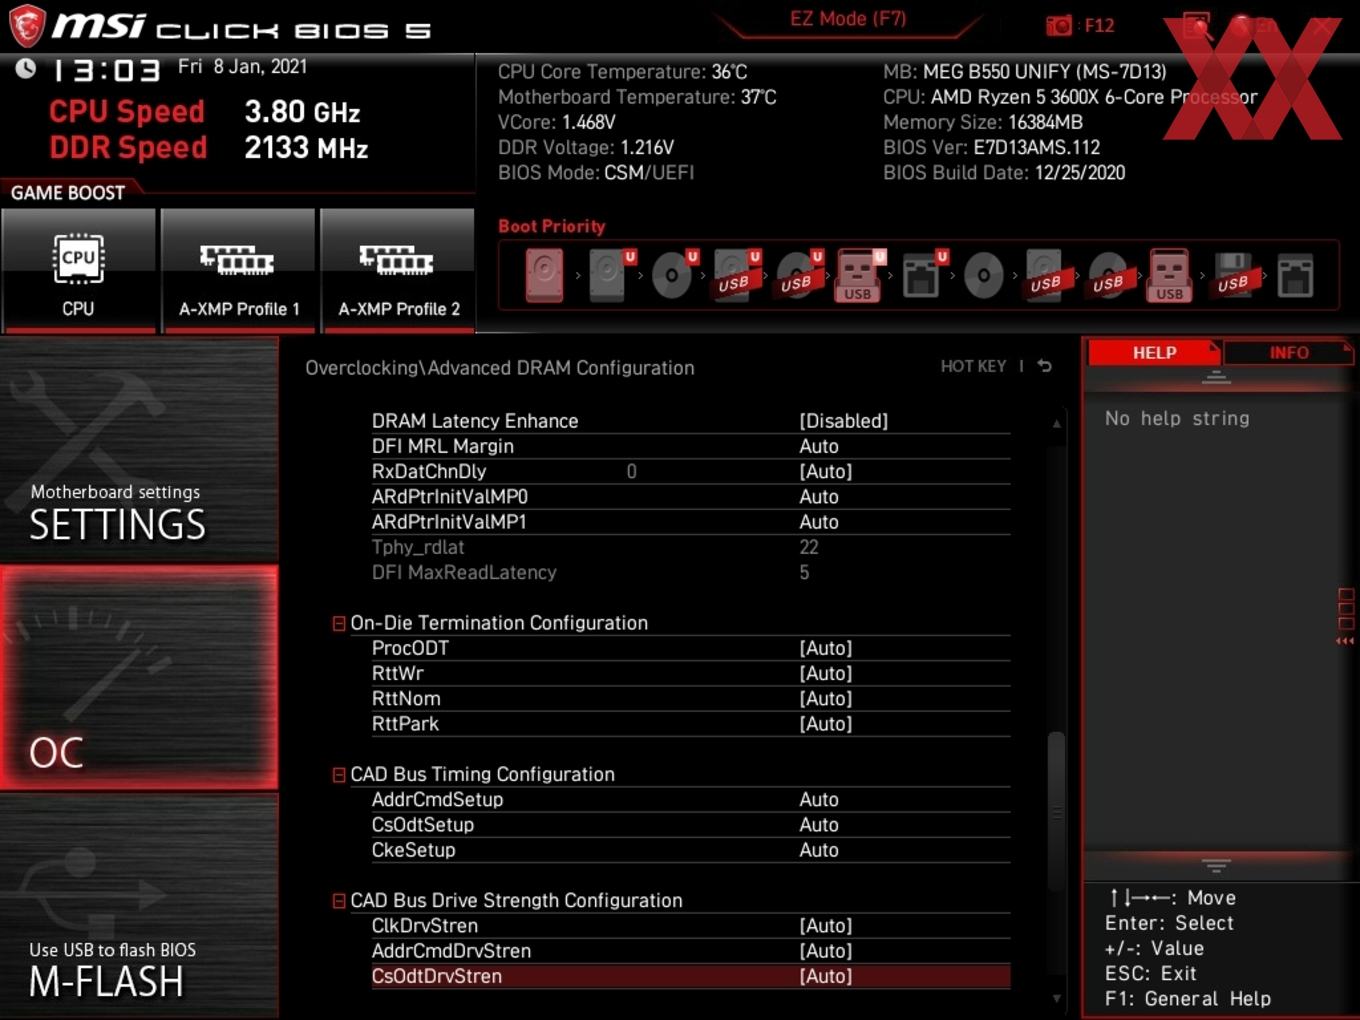Click the DFI MRL Margin Auto value field
The height and width of the screenshot is (1020, 1360).
click(x=819, y=446)
